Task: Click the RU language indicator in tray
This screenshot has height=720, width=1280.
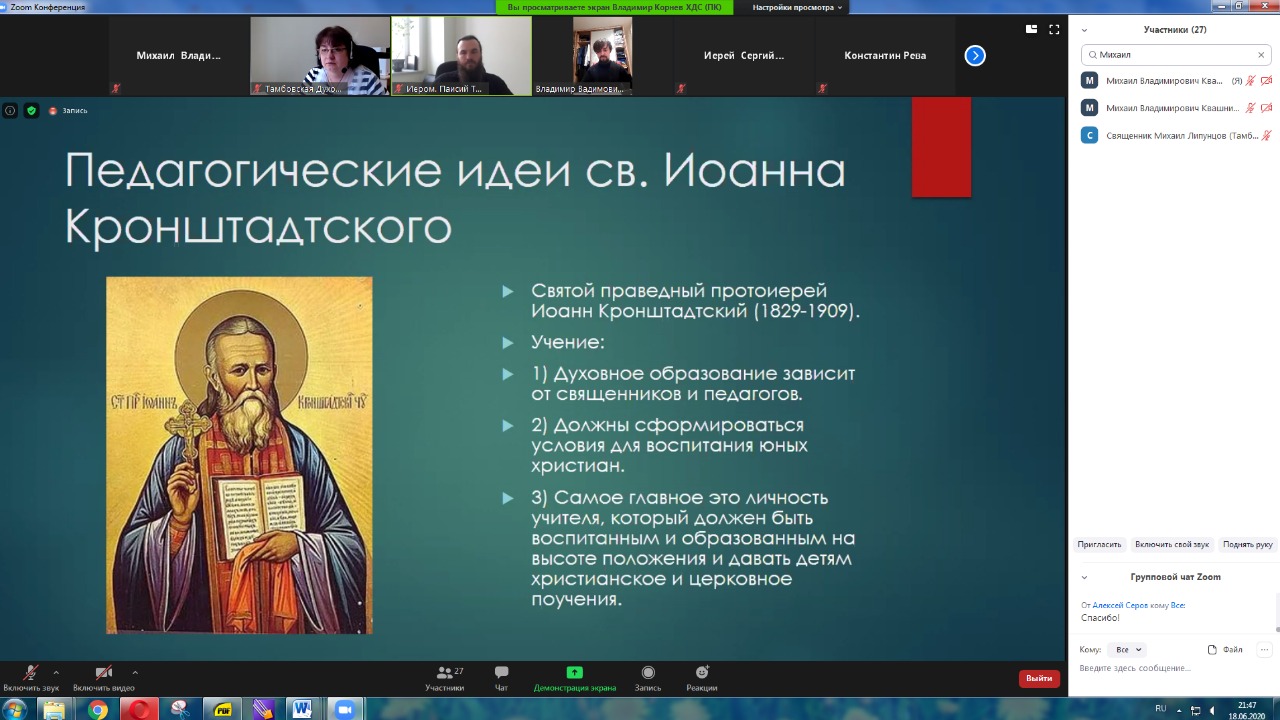Action: pyautogui.click(x=1160, y=708)
